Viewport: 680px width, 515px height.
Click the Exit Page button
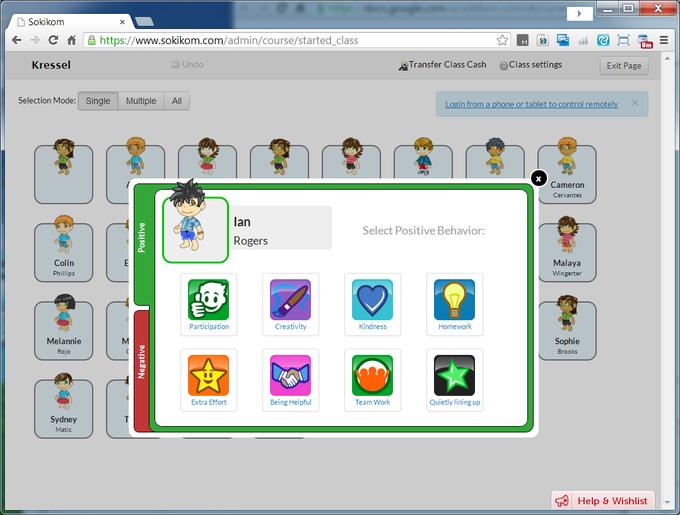coord(624,65)
